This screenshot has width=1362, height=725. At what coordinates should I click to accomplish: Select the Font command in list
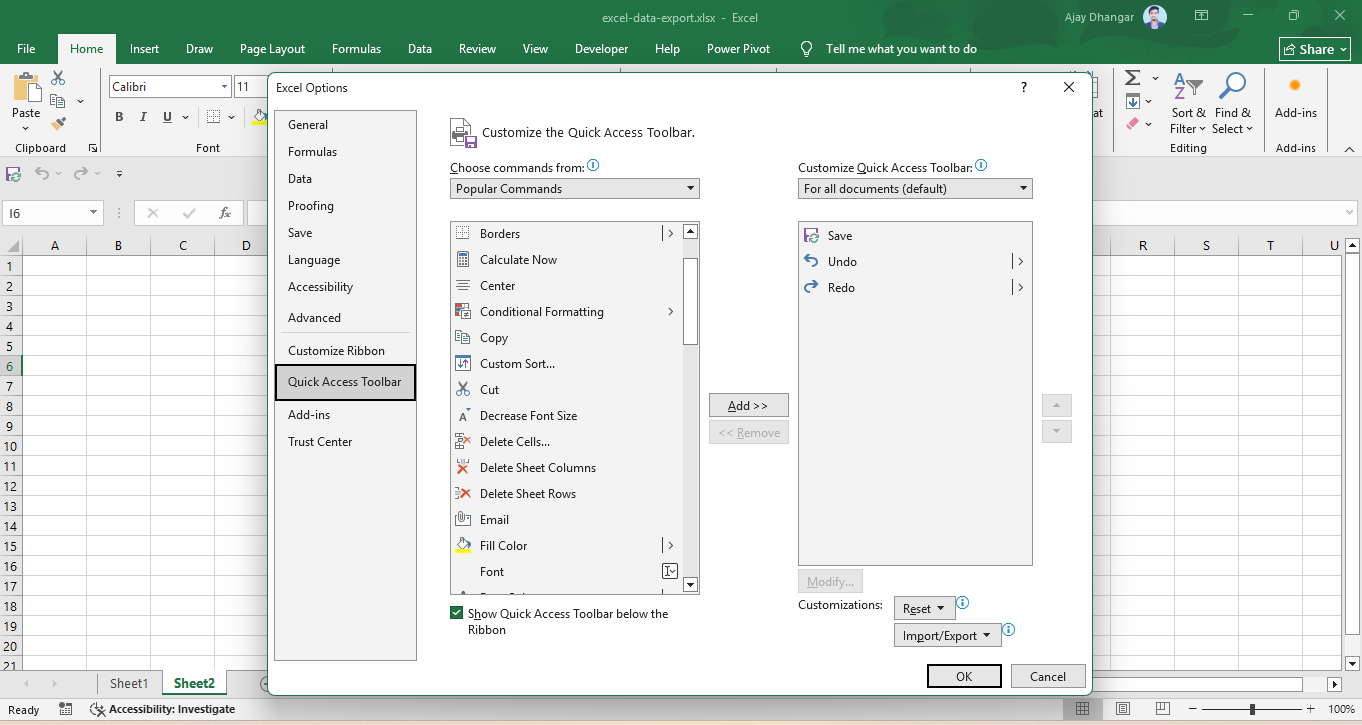pos(567,571)
